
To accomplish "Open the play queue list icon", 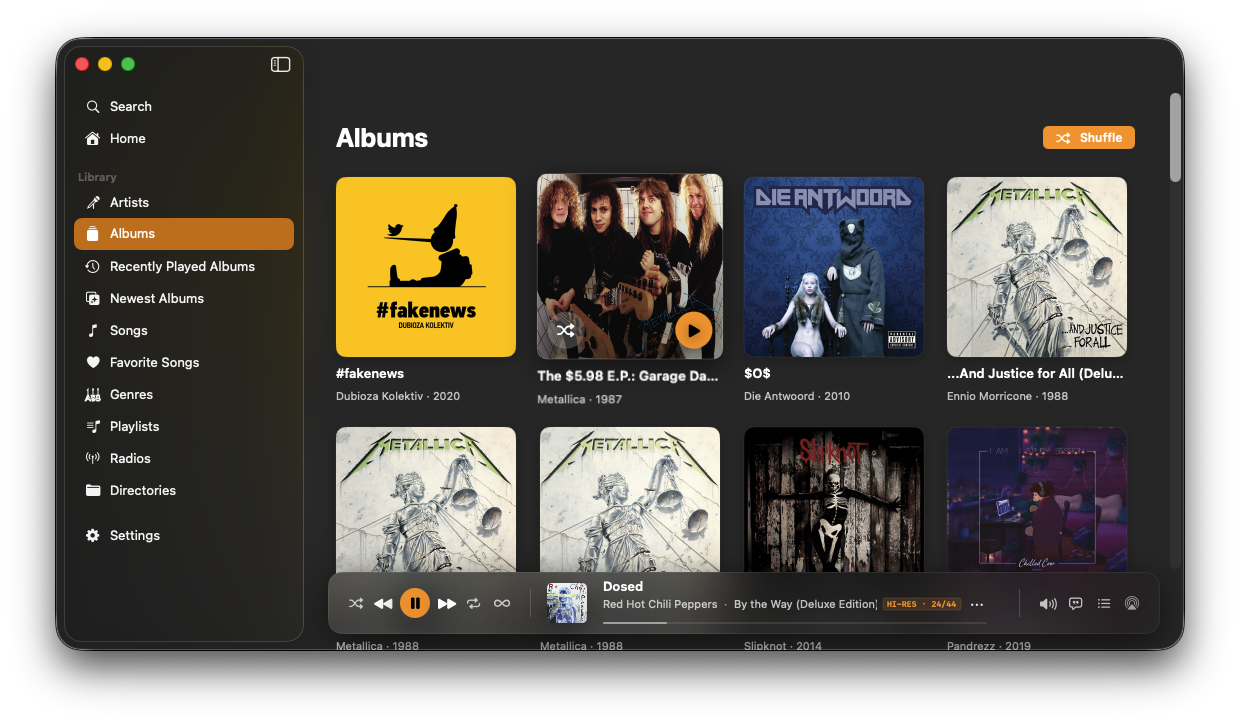I will (1103, 603).
